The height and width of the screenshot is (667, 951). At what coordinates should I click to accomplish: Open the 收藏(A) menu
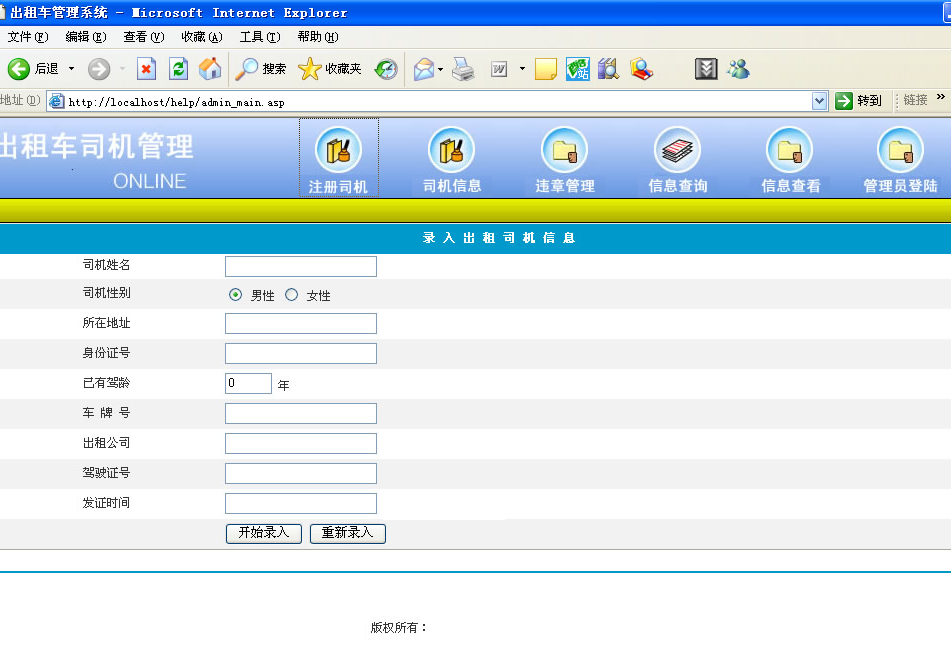[x=202, y=37]
